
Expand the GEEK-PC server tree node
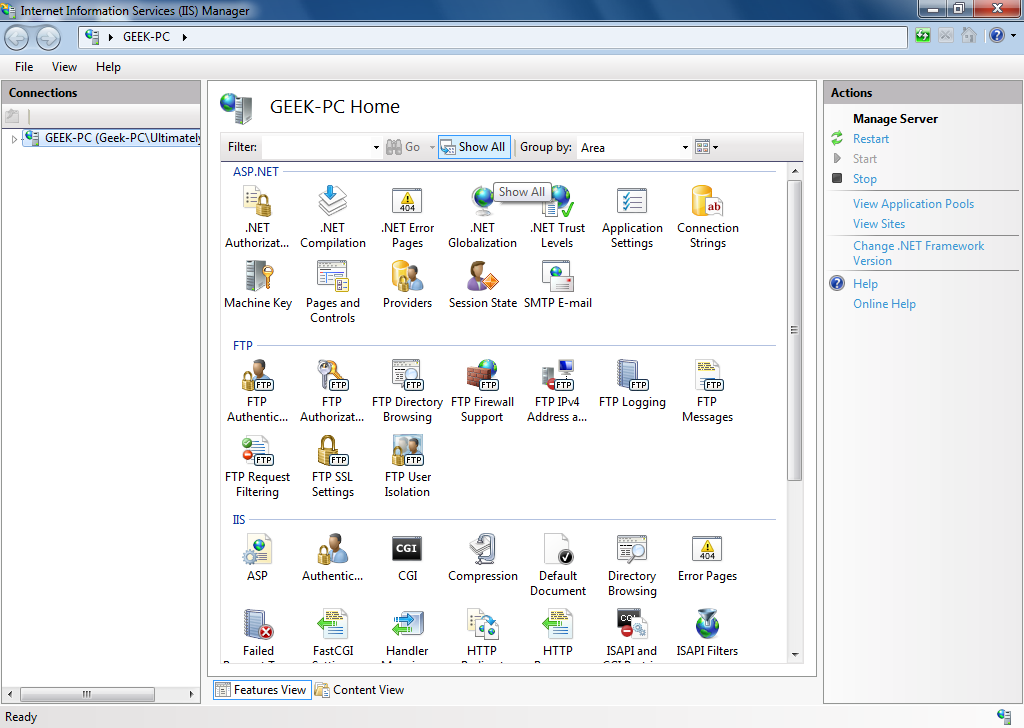(x=14, y=139)
